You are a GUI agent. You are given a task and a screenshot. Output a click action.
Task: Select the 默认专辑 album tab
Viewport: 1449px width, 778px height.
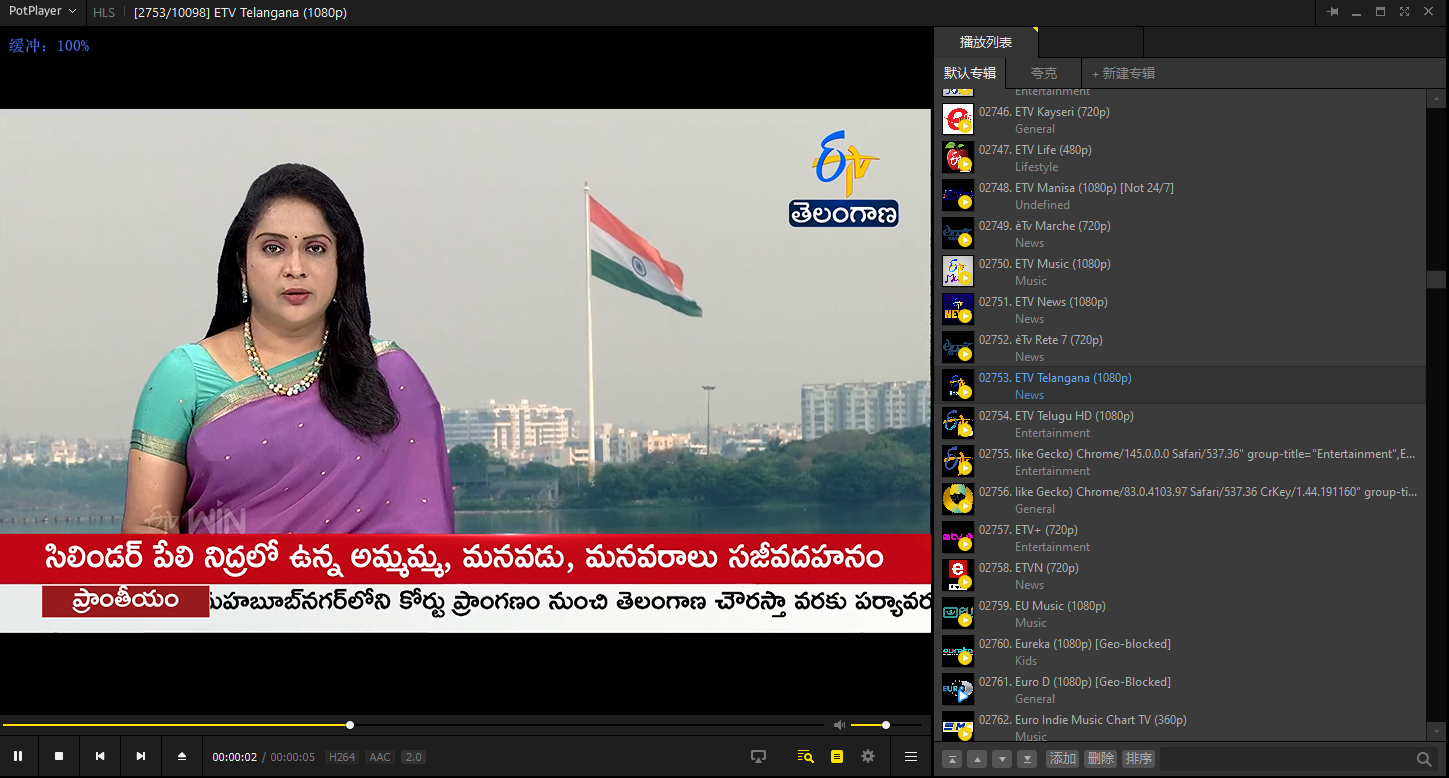coord(970,73)
